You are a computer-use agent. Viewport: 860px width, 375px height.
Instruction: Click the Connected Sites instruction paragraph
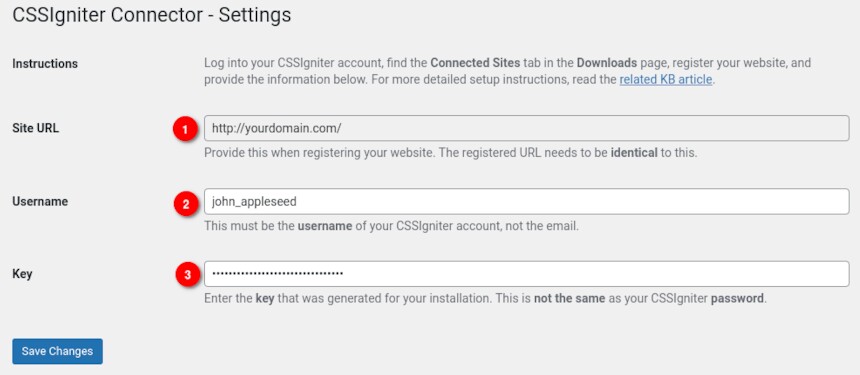[507, 71]
